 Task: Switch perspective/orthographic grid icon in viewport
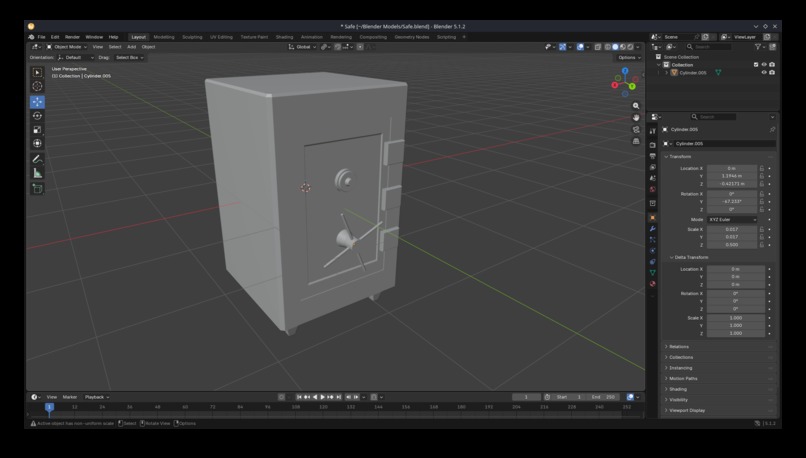click(636, 141)
